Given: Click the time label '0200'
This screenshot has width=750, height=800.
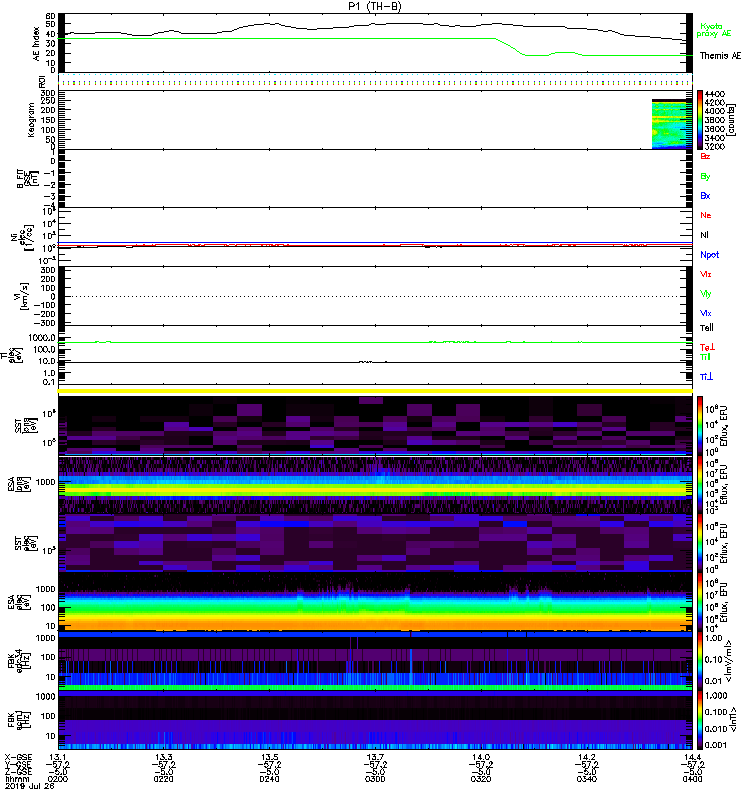Looking at the screenshot, I should click(x=58, y=779).
